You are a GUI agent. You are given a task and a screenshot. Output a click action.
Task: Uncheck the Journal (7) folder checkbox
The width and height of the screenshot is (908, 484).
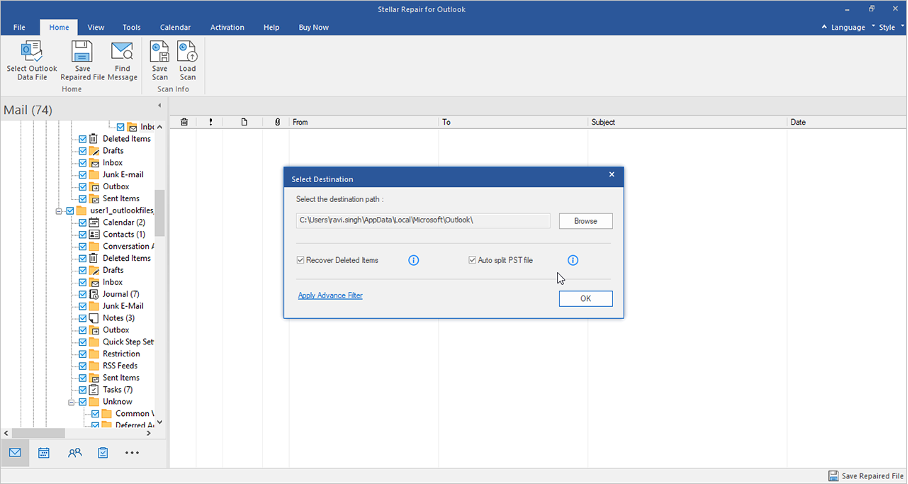[83, 294]
